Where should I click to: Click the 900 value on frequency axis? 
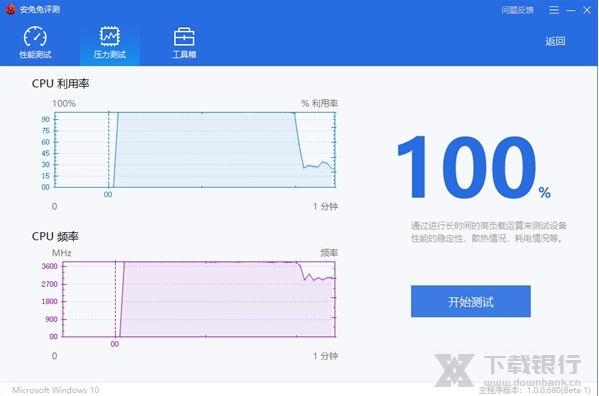click(x=51, y=319)
